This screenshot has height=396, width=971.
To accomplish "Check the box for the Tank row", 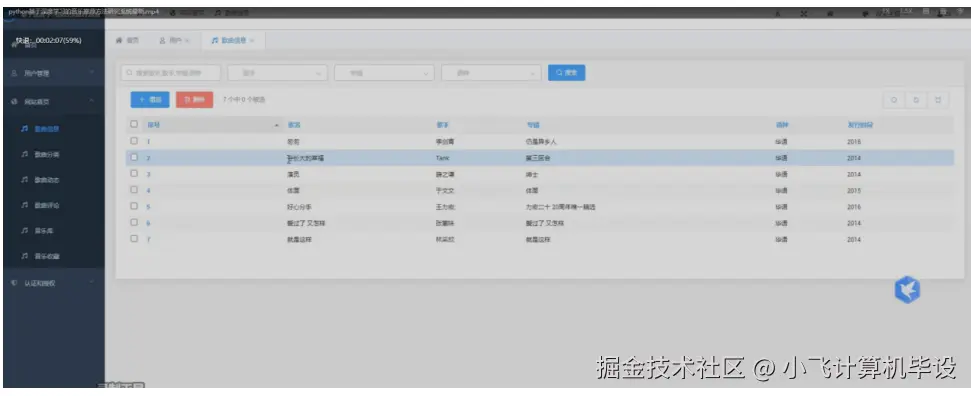I will point(134,157).
